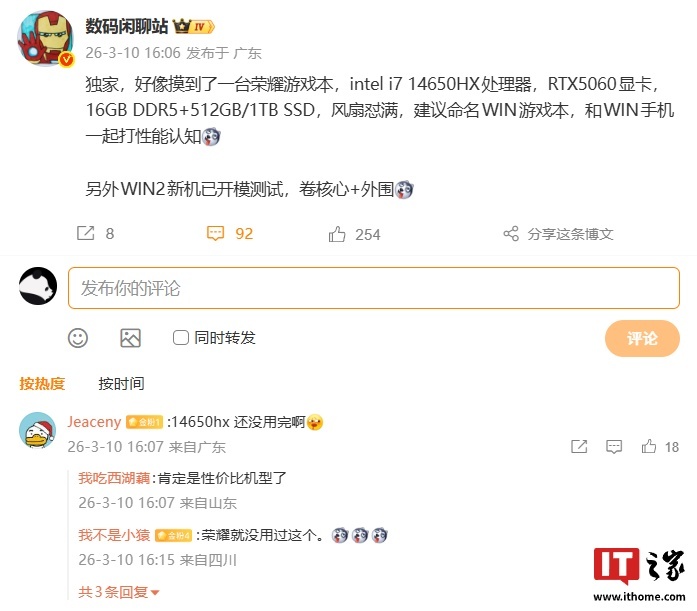Open the Jeaceny username link
Image resolution: width=697 pixels, height=611 pixels.
click(94, 422)
